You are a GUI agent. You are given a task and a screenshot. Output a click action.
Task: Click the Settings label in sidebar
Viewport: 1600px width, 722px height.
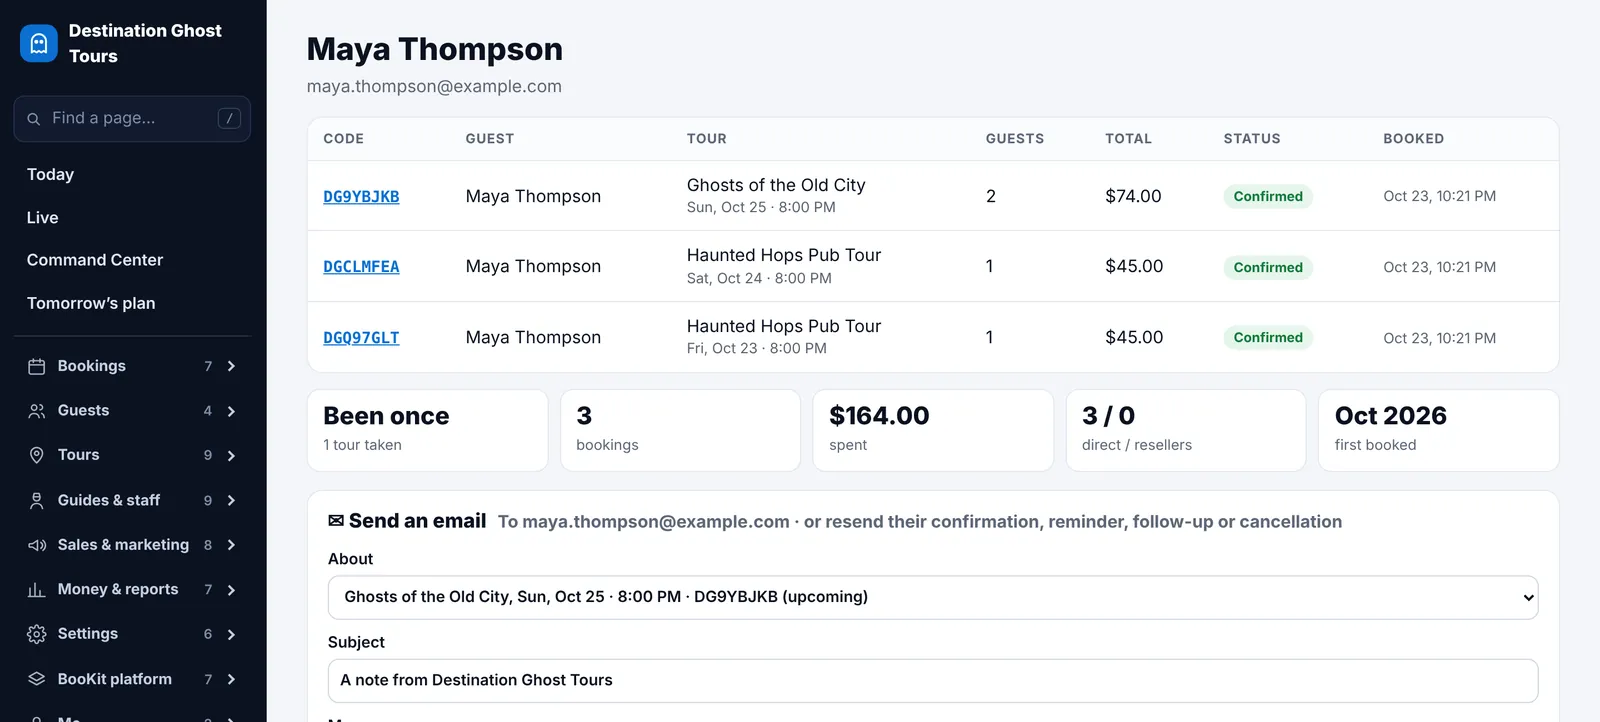tap(88, 634)
